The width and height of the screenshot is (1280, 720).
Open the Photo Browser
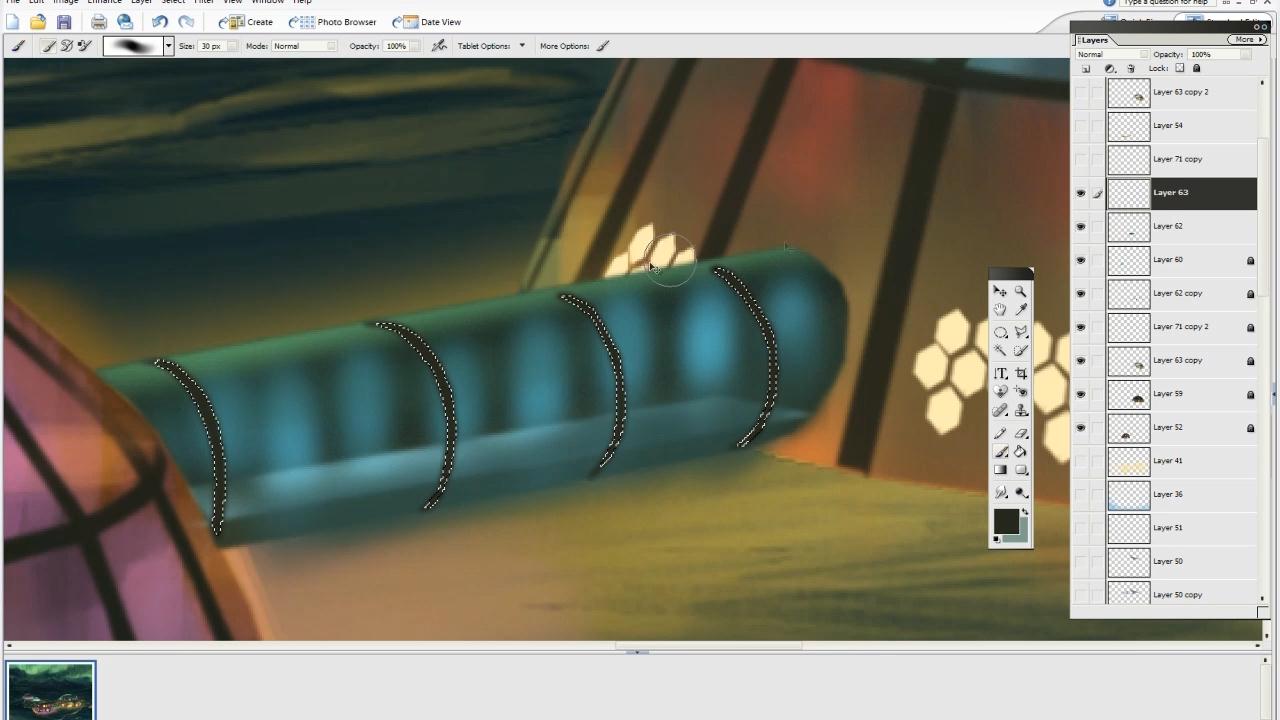click(333, 22)
